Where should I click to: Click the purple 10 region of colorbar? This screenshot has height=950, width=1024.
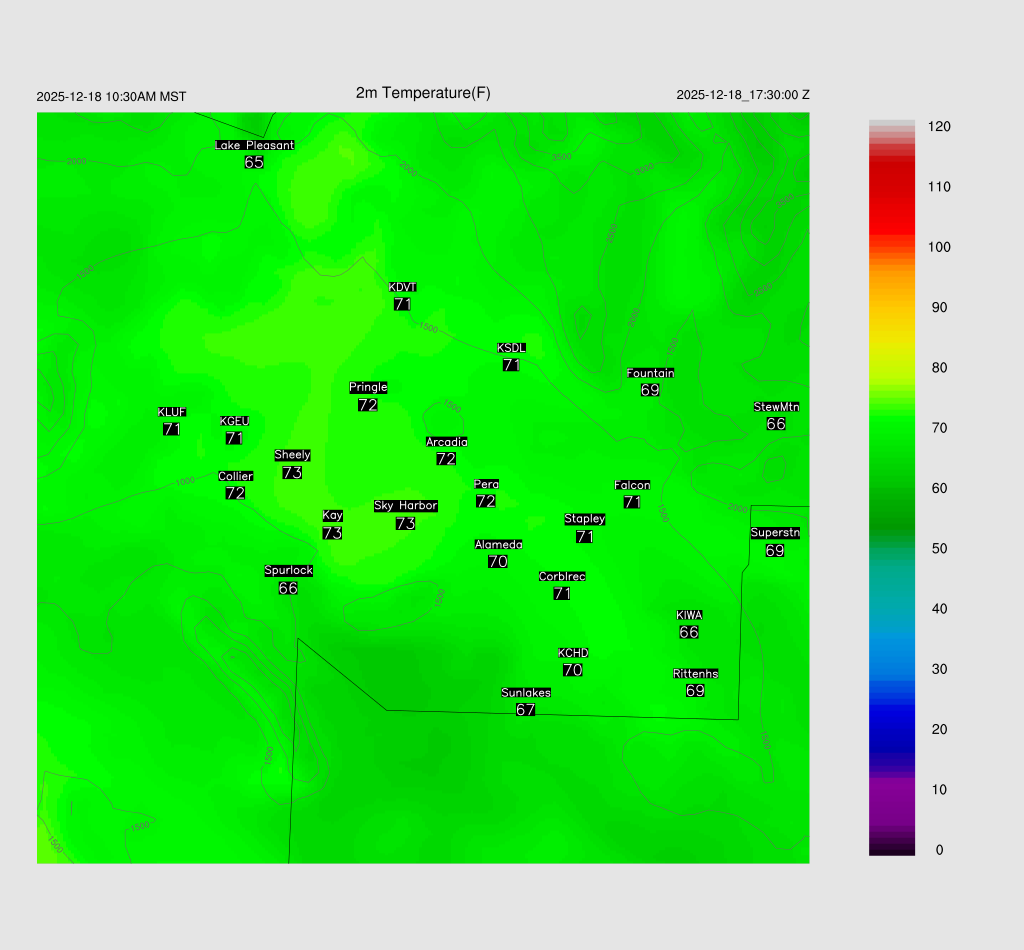point(892,790)
